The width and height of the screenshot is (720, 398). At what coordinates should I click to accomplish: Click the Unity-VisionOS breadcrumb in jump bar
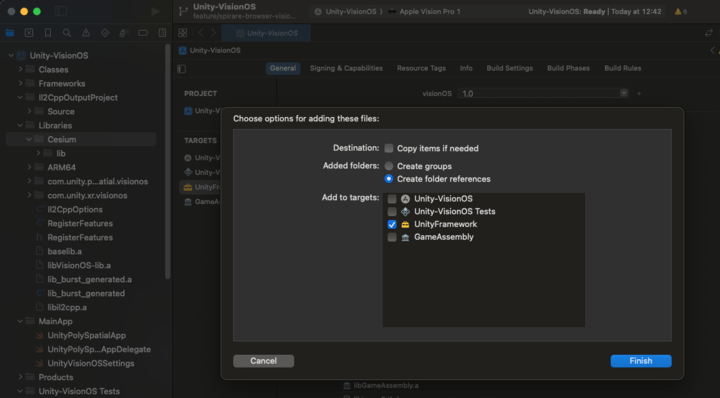pyautogui.click(x=210, y=50)
